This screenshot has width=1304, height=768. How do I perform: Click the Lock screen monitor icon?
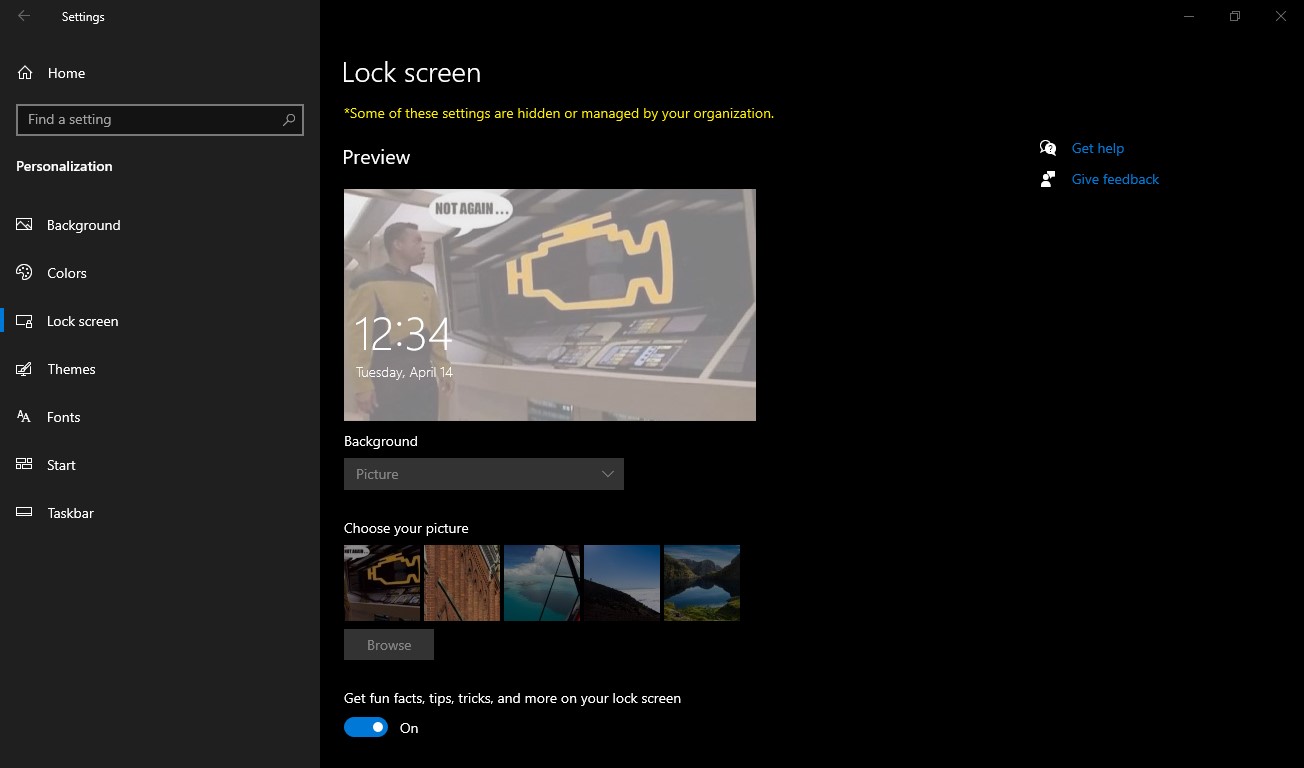pyautogui.click(x=25, y=321)
